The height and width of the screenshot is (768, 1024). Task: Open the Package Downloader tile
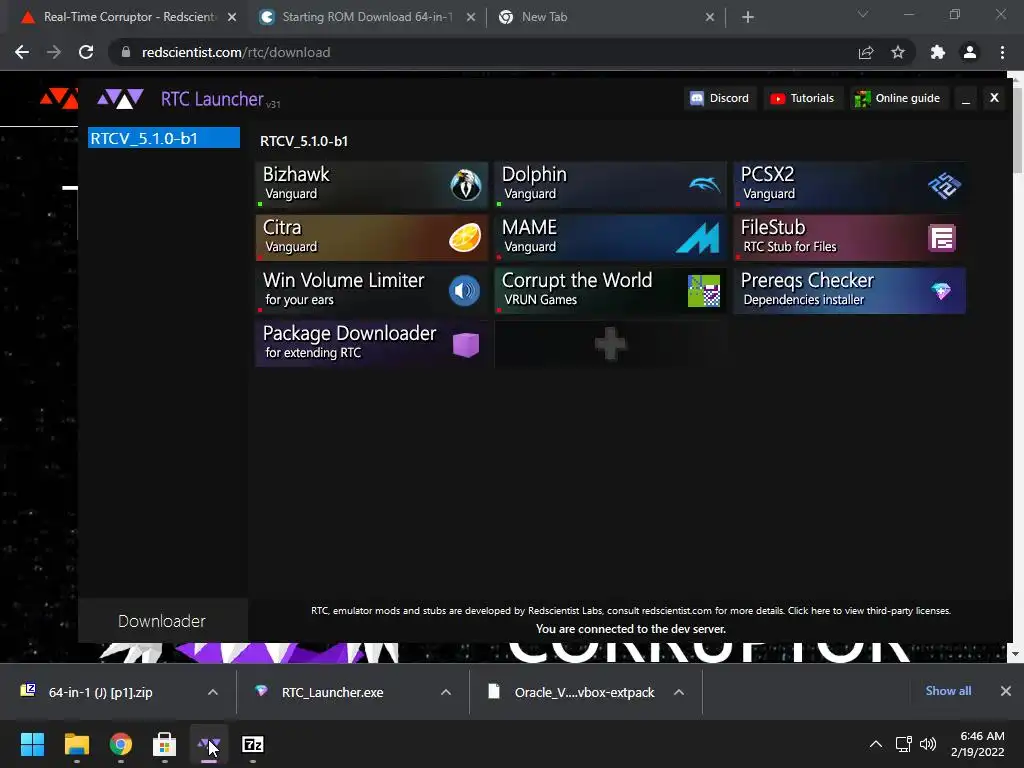pyautogui.click(x=372, y=344)
